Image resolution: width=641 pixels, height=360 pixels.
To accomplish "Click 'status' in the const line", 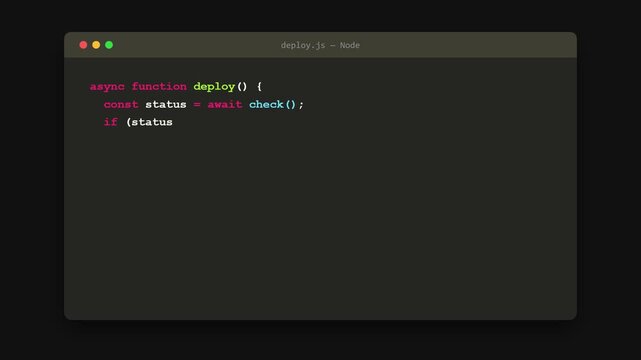I will pos(166,105).
